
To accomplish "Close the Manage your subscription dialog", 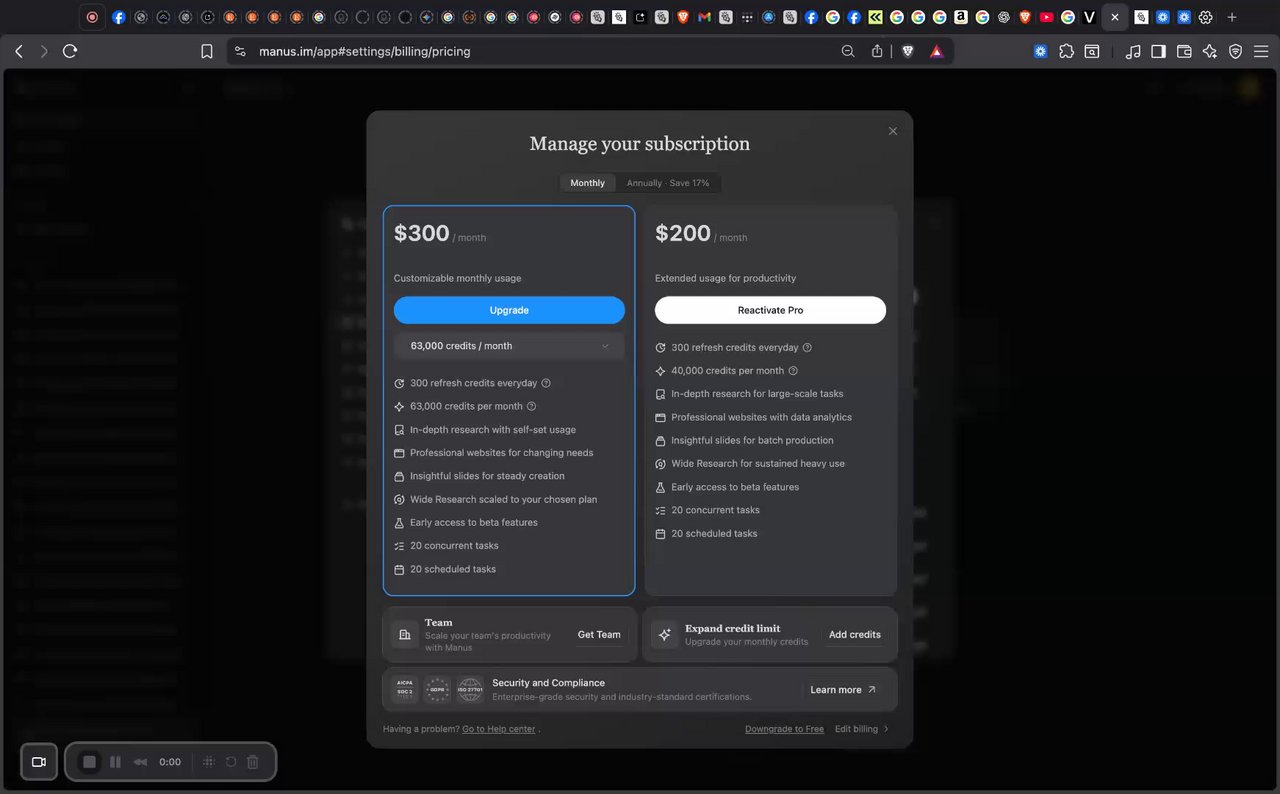I will point(893,131).
